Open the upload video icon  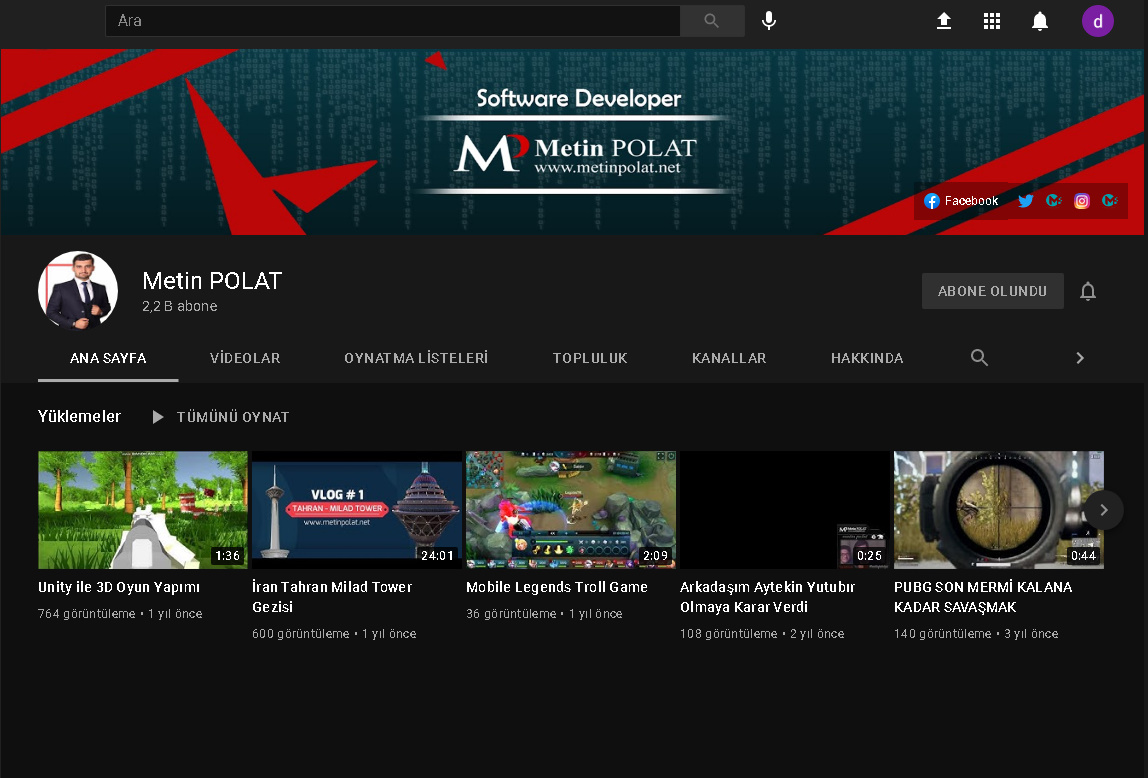pos(943,21)
